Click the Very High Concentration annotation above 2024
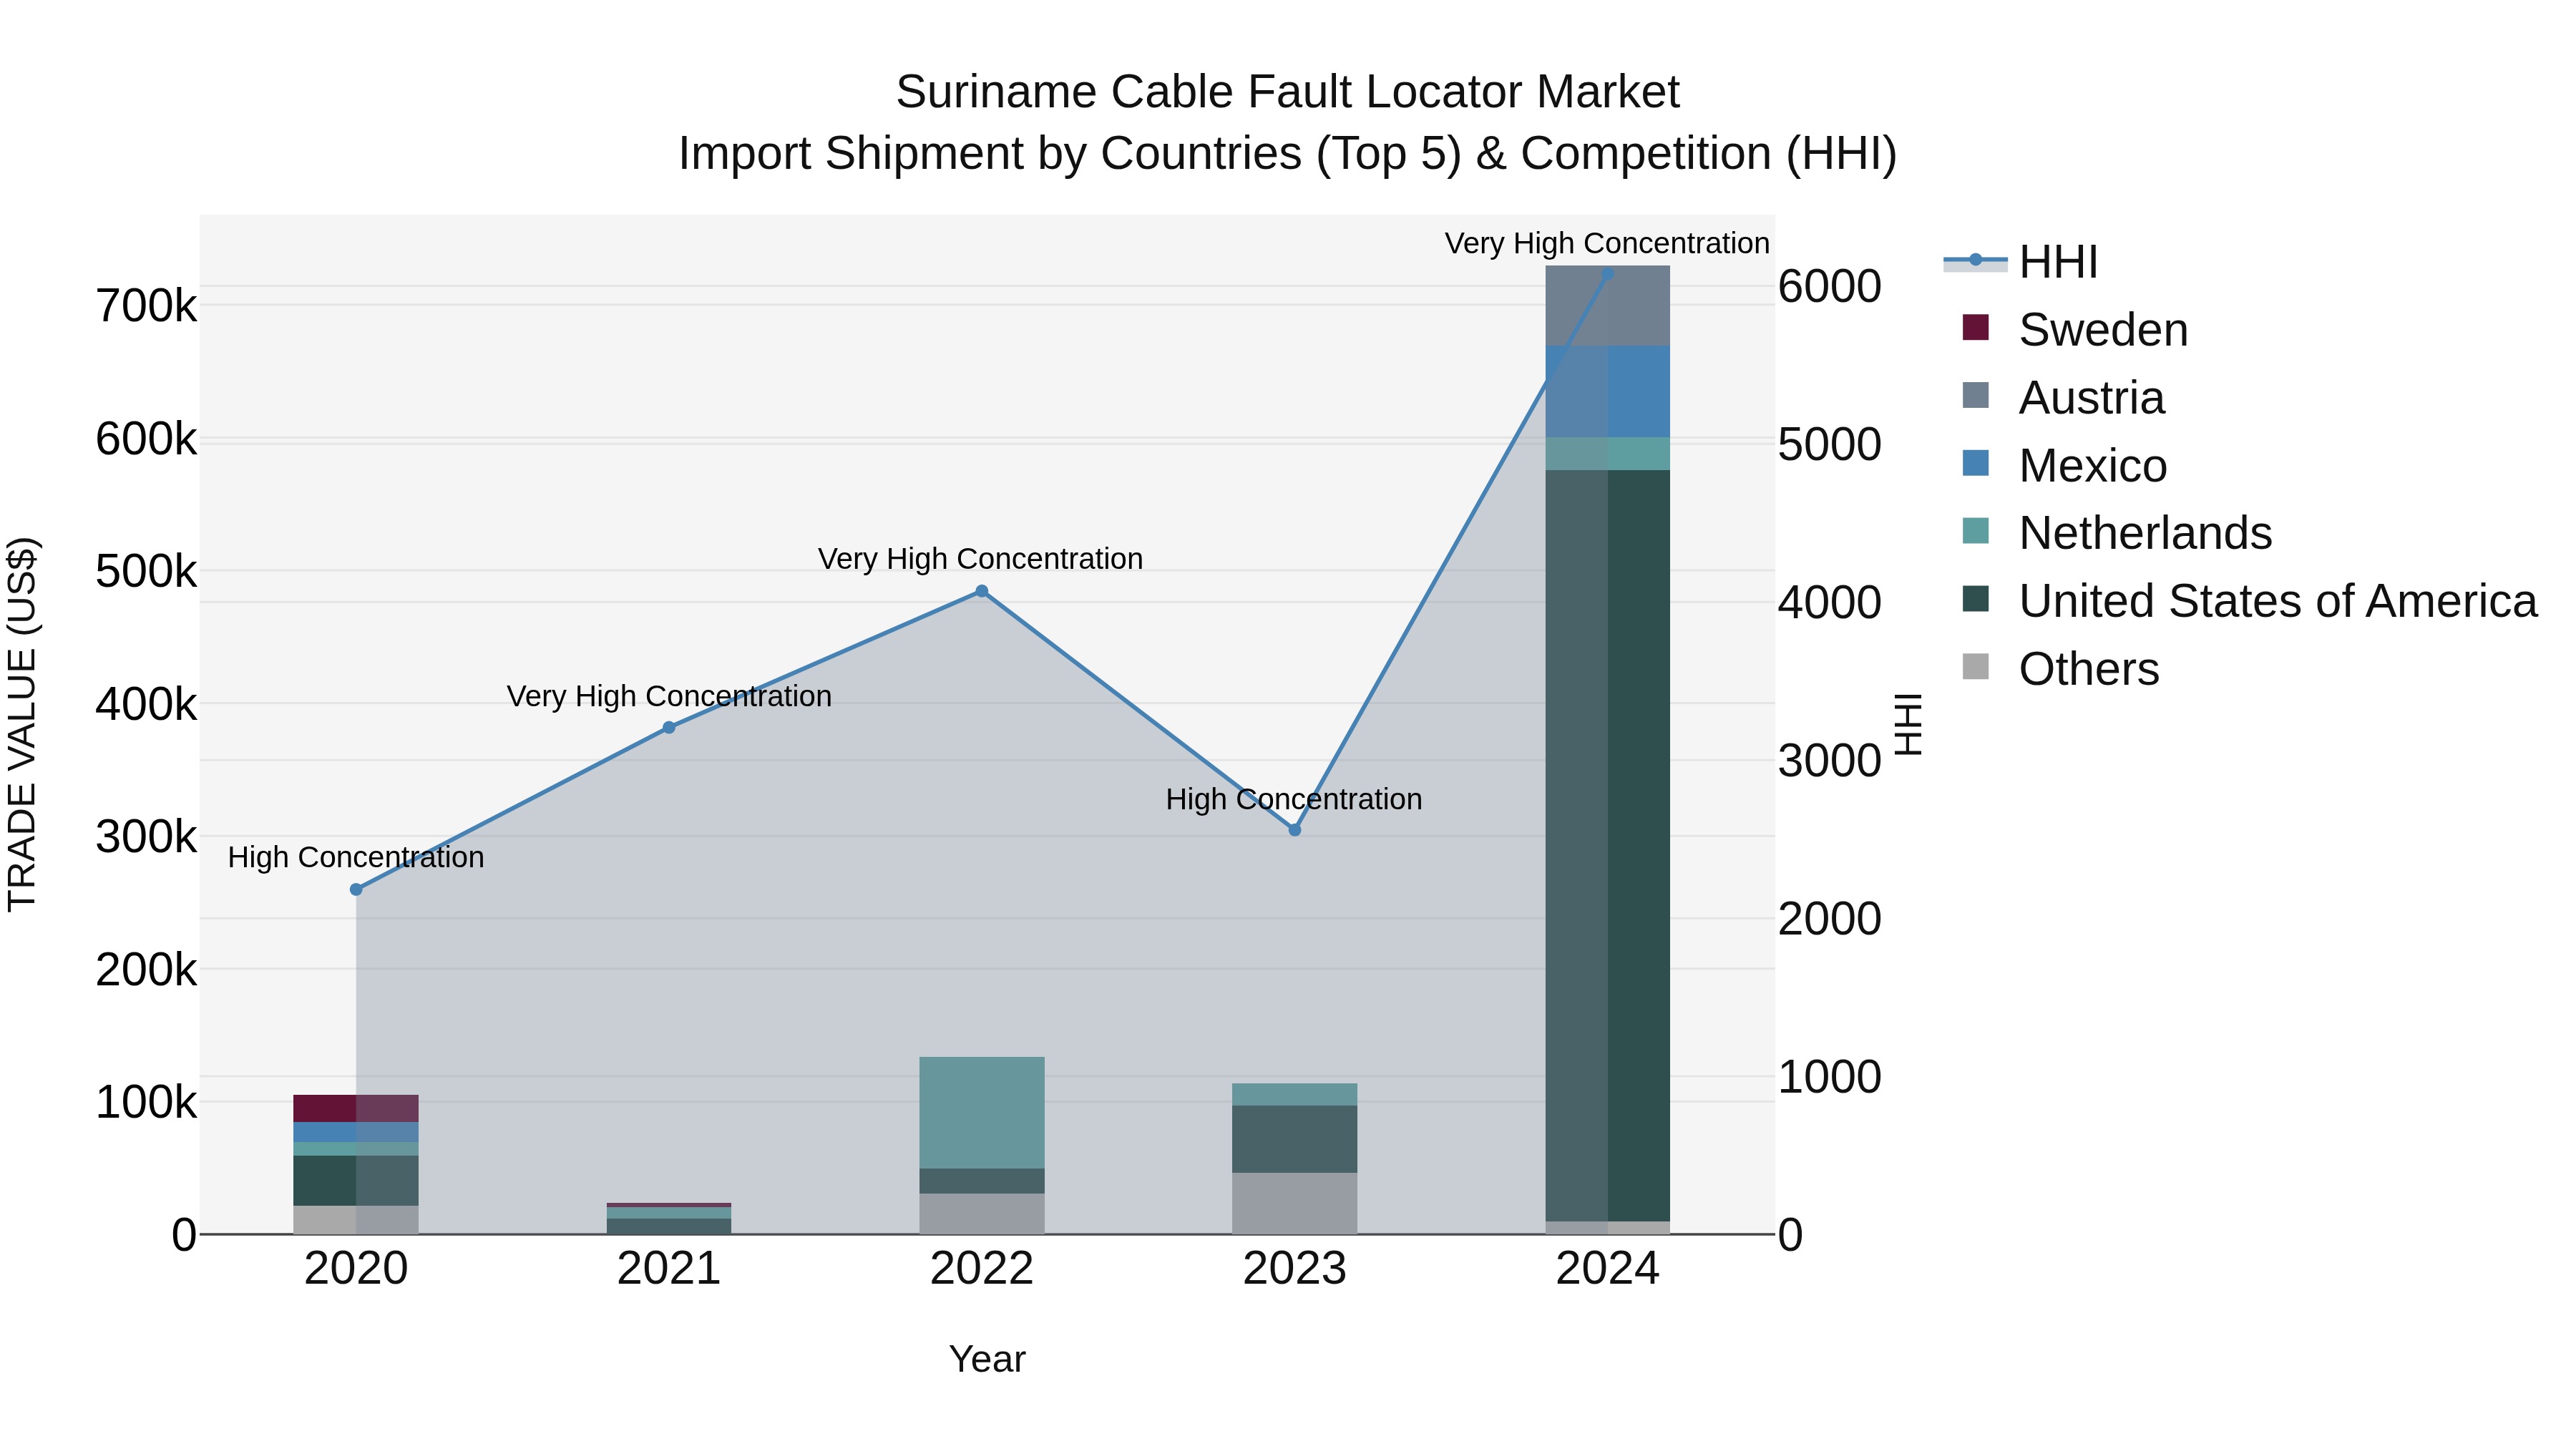This screenshot has width=2576, height=1449. (1608, 244)
